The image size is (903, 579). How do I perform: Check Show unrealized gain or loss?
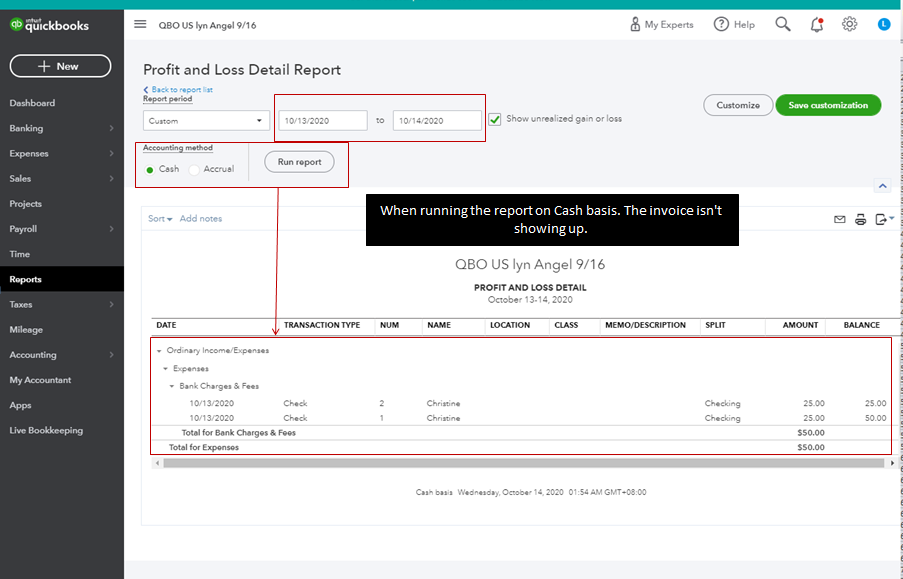pos(495,119)
